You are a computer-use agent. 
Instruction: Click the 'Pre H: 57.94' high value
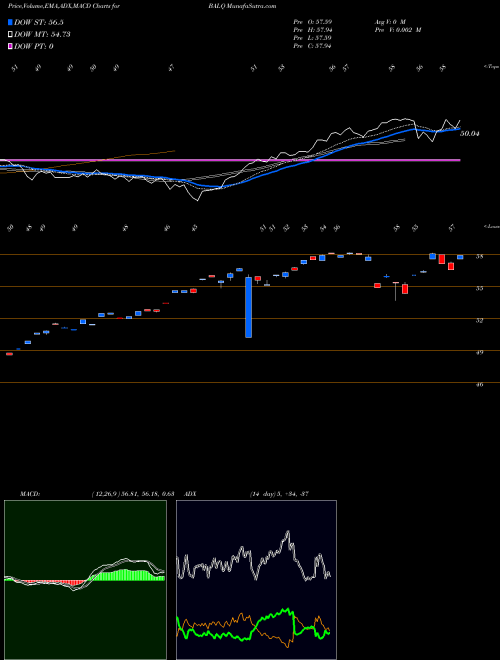click(x=312, y=30)
